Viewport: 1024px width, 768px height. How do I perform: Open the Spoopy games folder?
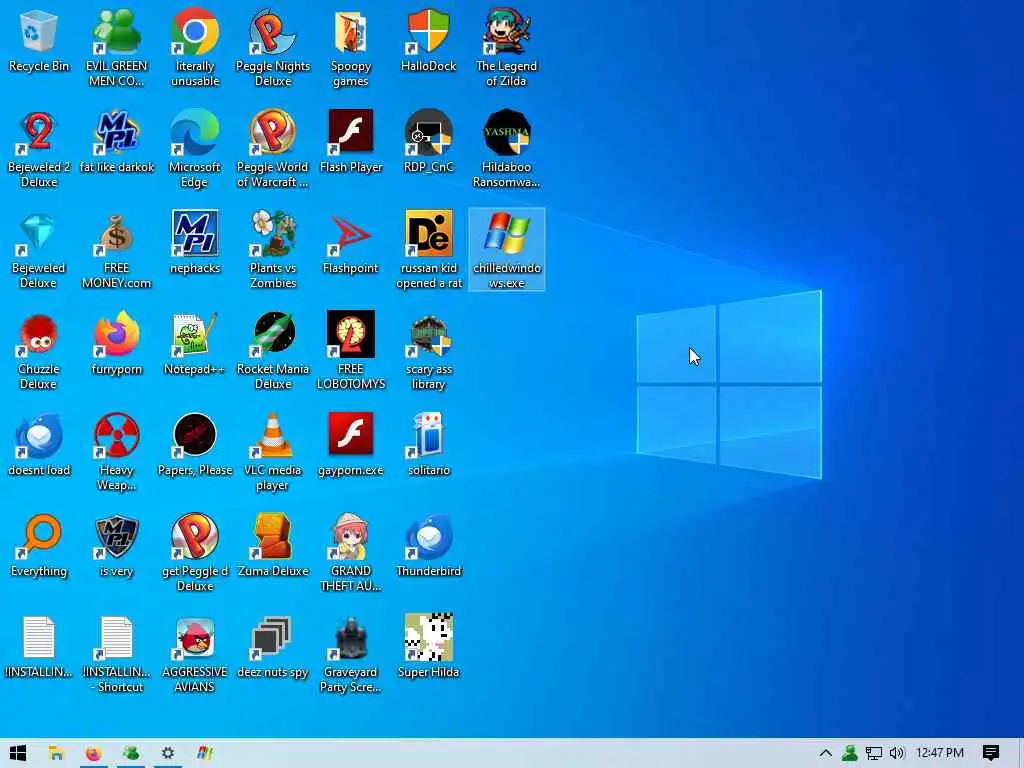351,47
